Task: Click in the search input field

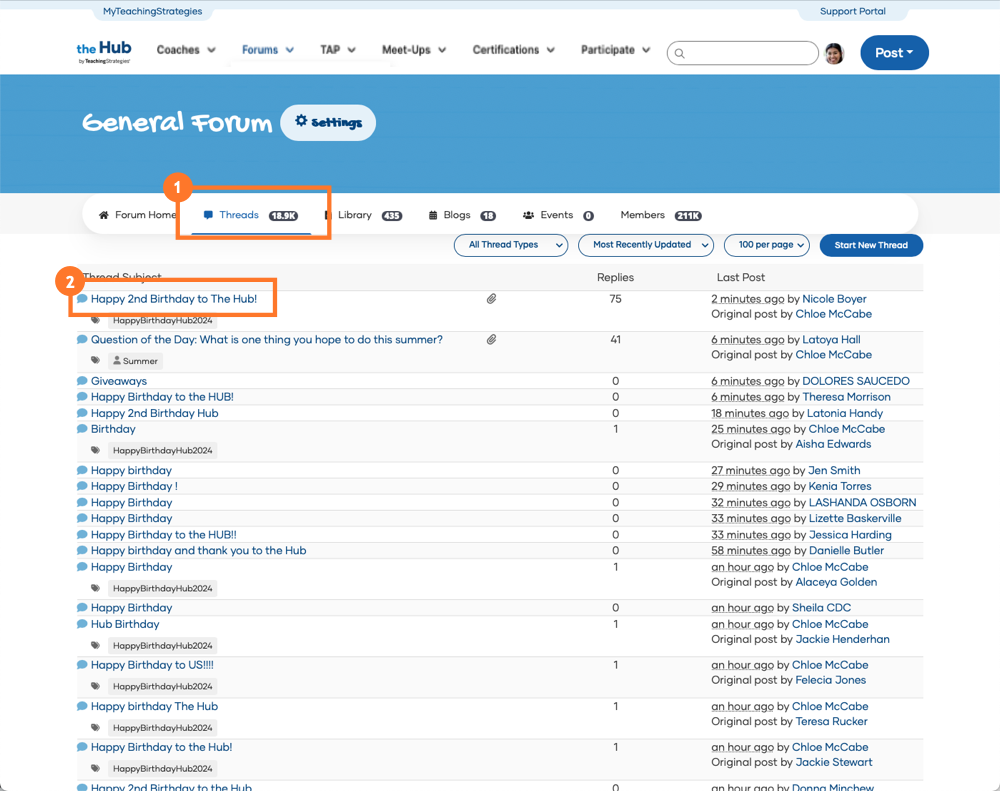Action: (750, 54)
